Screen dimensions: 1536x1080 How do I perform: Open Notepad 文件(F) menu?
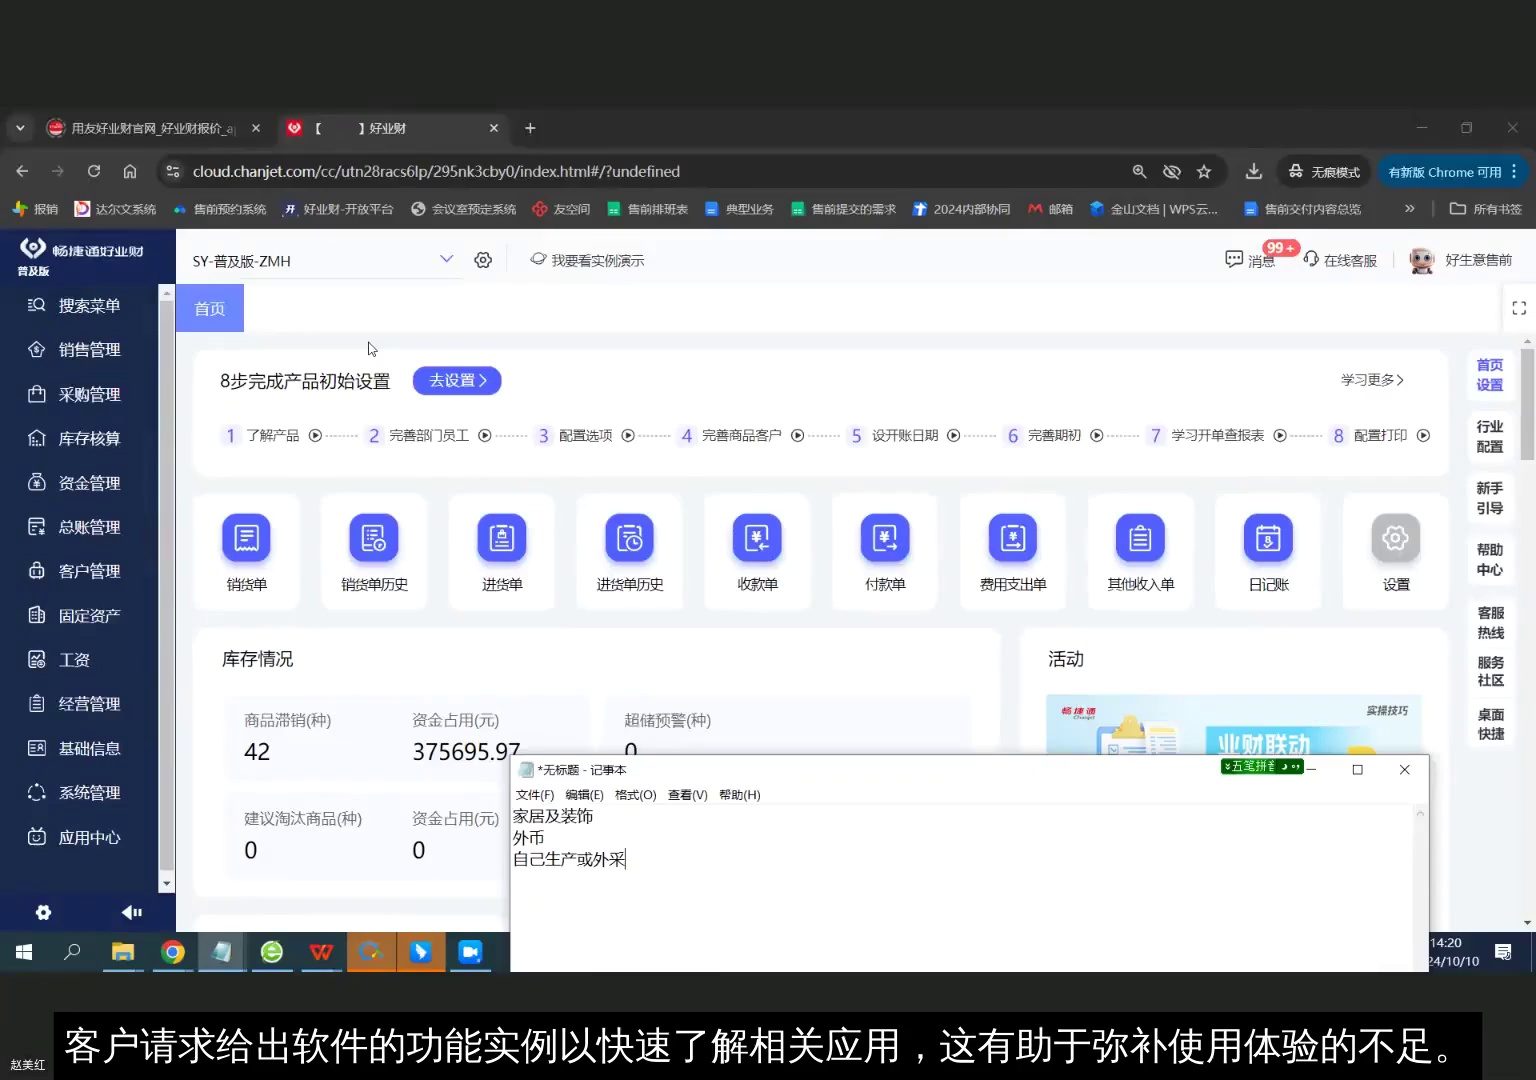click(x=535, y=795)
